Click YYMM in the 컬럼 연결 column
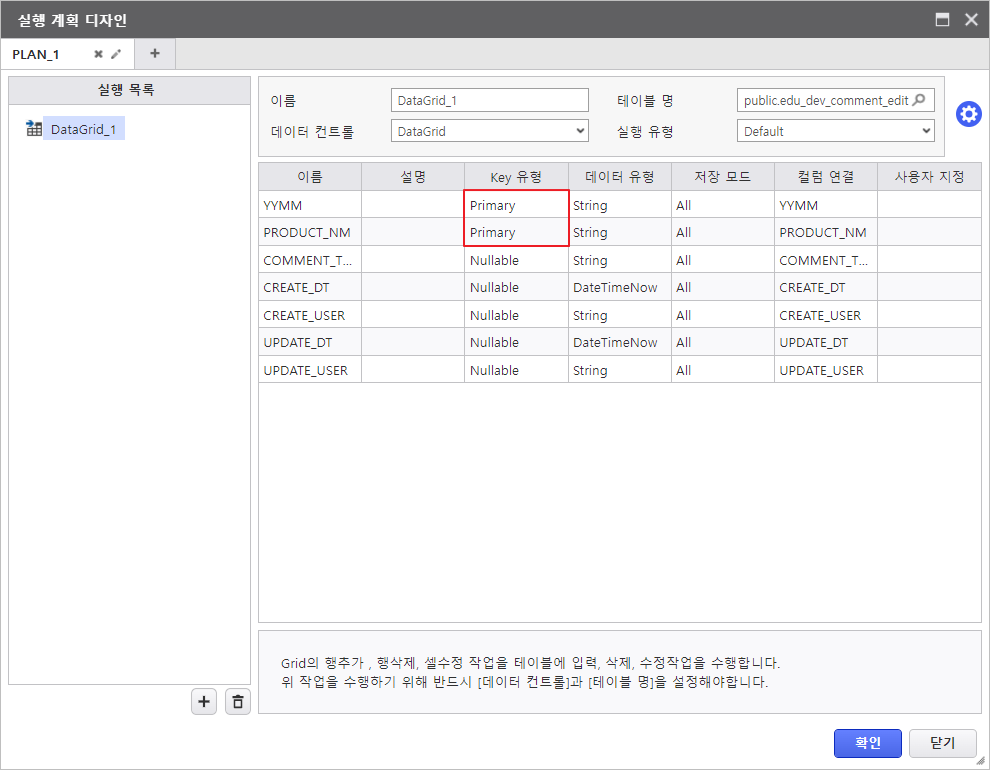This screenshot has height=770, width=990. point(826,205)
